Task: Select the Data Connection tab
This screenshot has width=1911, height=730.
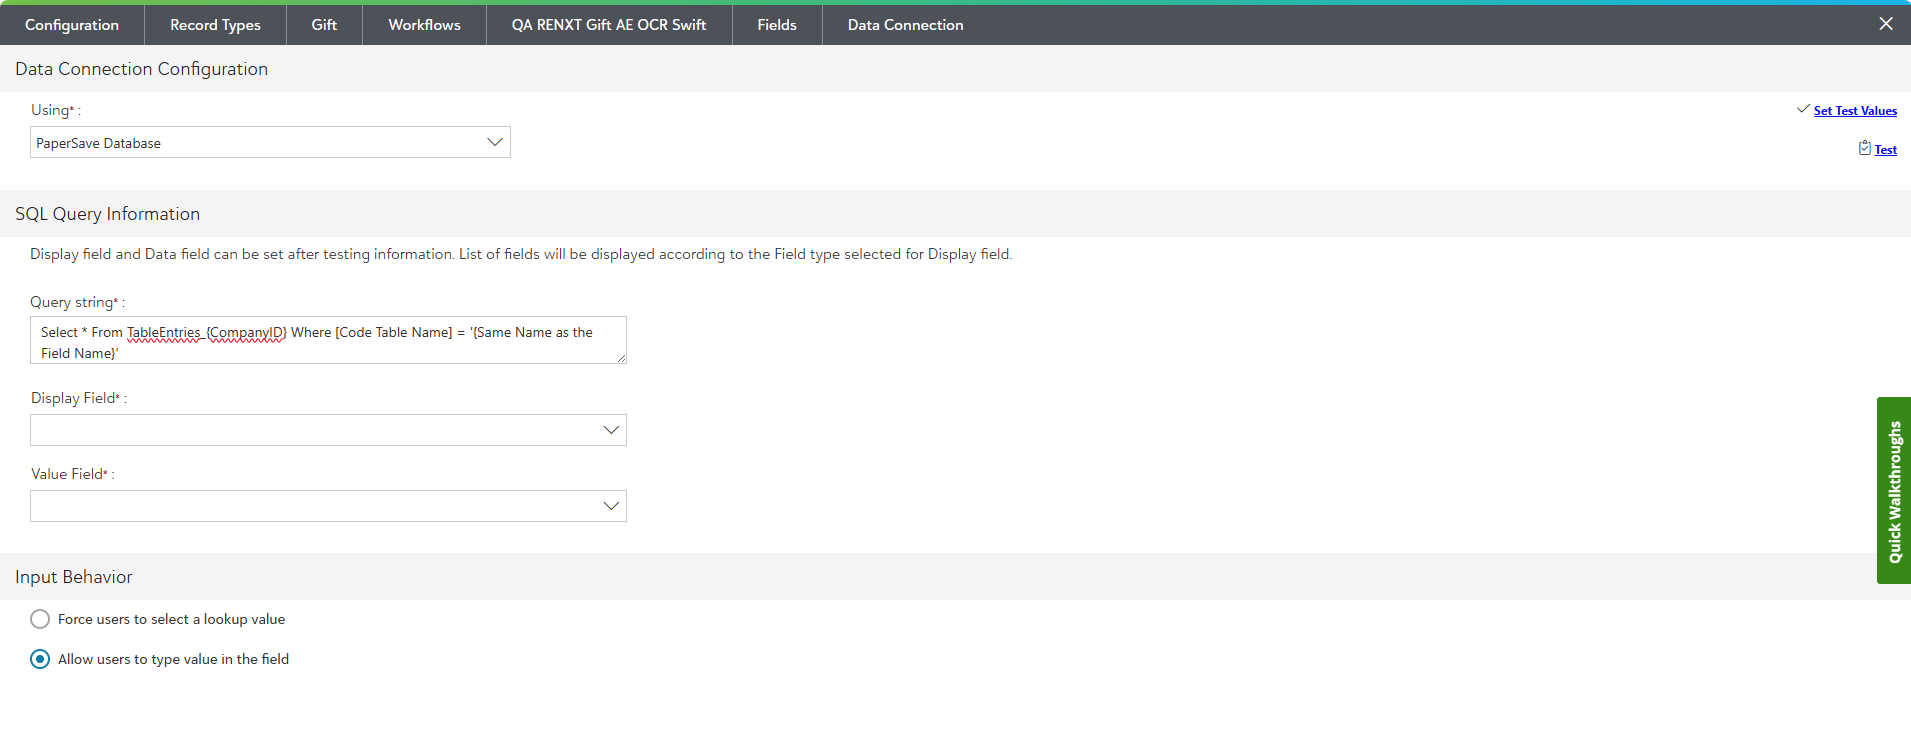Action: tap(905, 25)
